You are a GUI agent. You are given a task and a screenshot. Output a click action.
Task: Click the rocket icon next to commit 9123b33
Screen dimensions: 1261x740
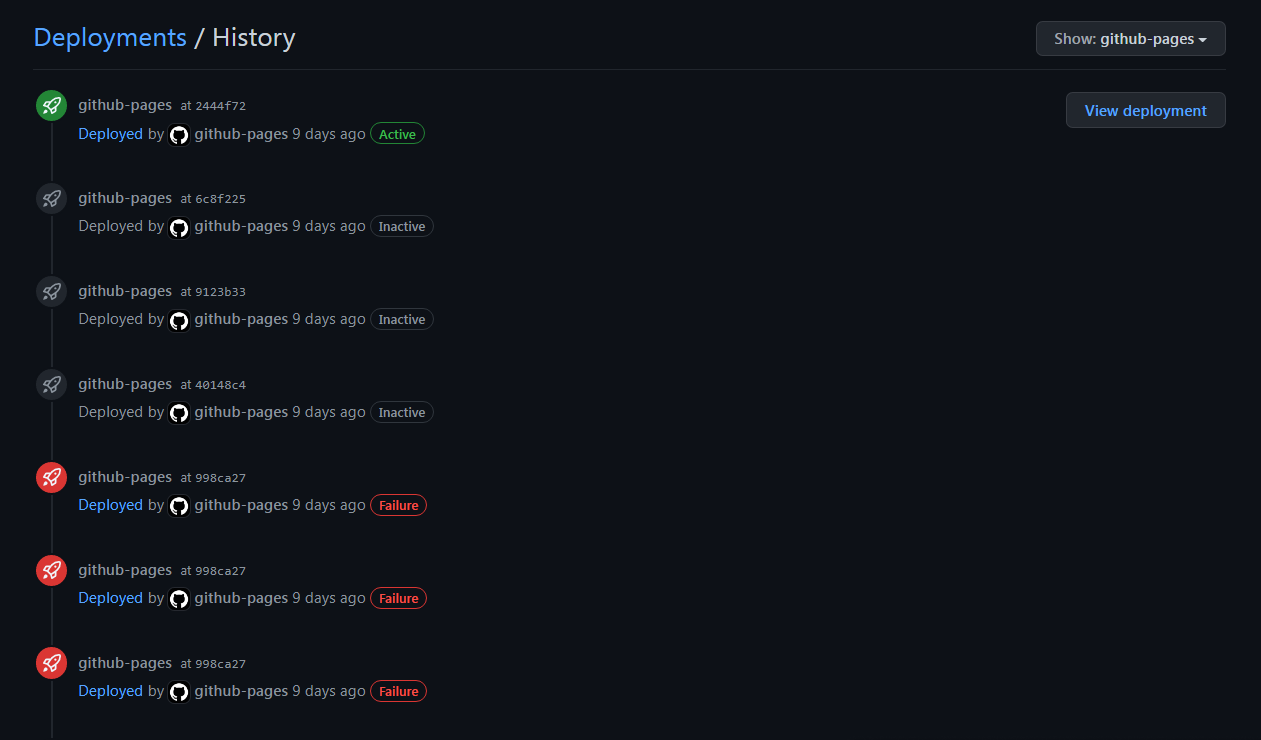[x=51, y=291]
